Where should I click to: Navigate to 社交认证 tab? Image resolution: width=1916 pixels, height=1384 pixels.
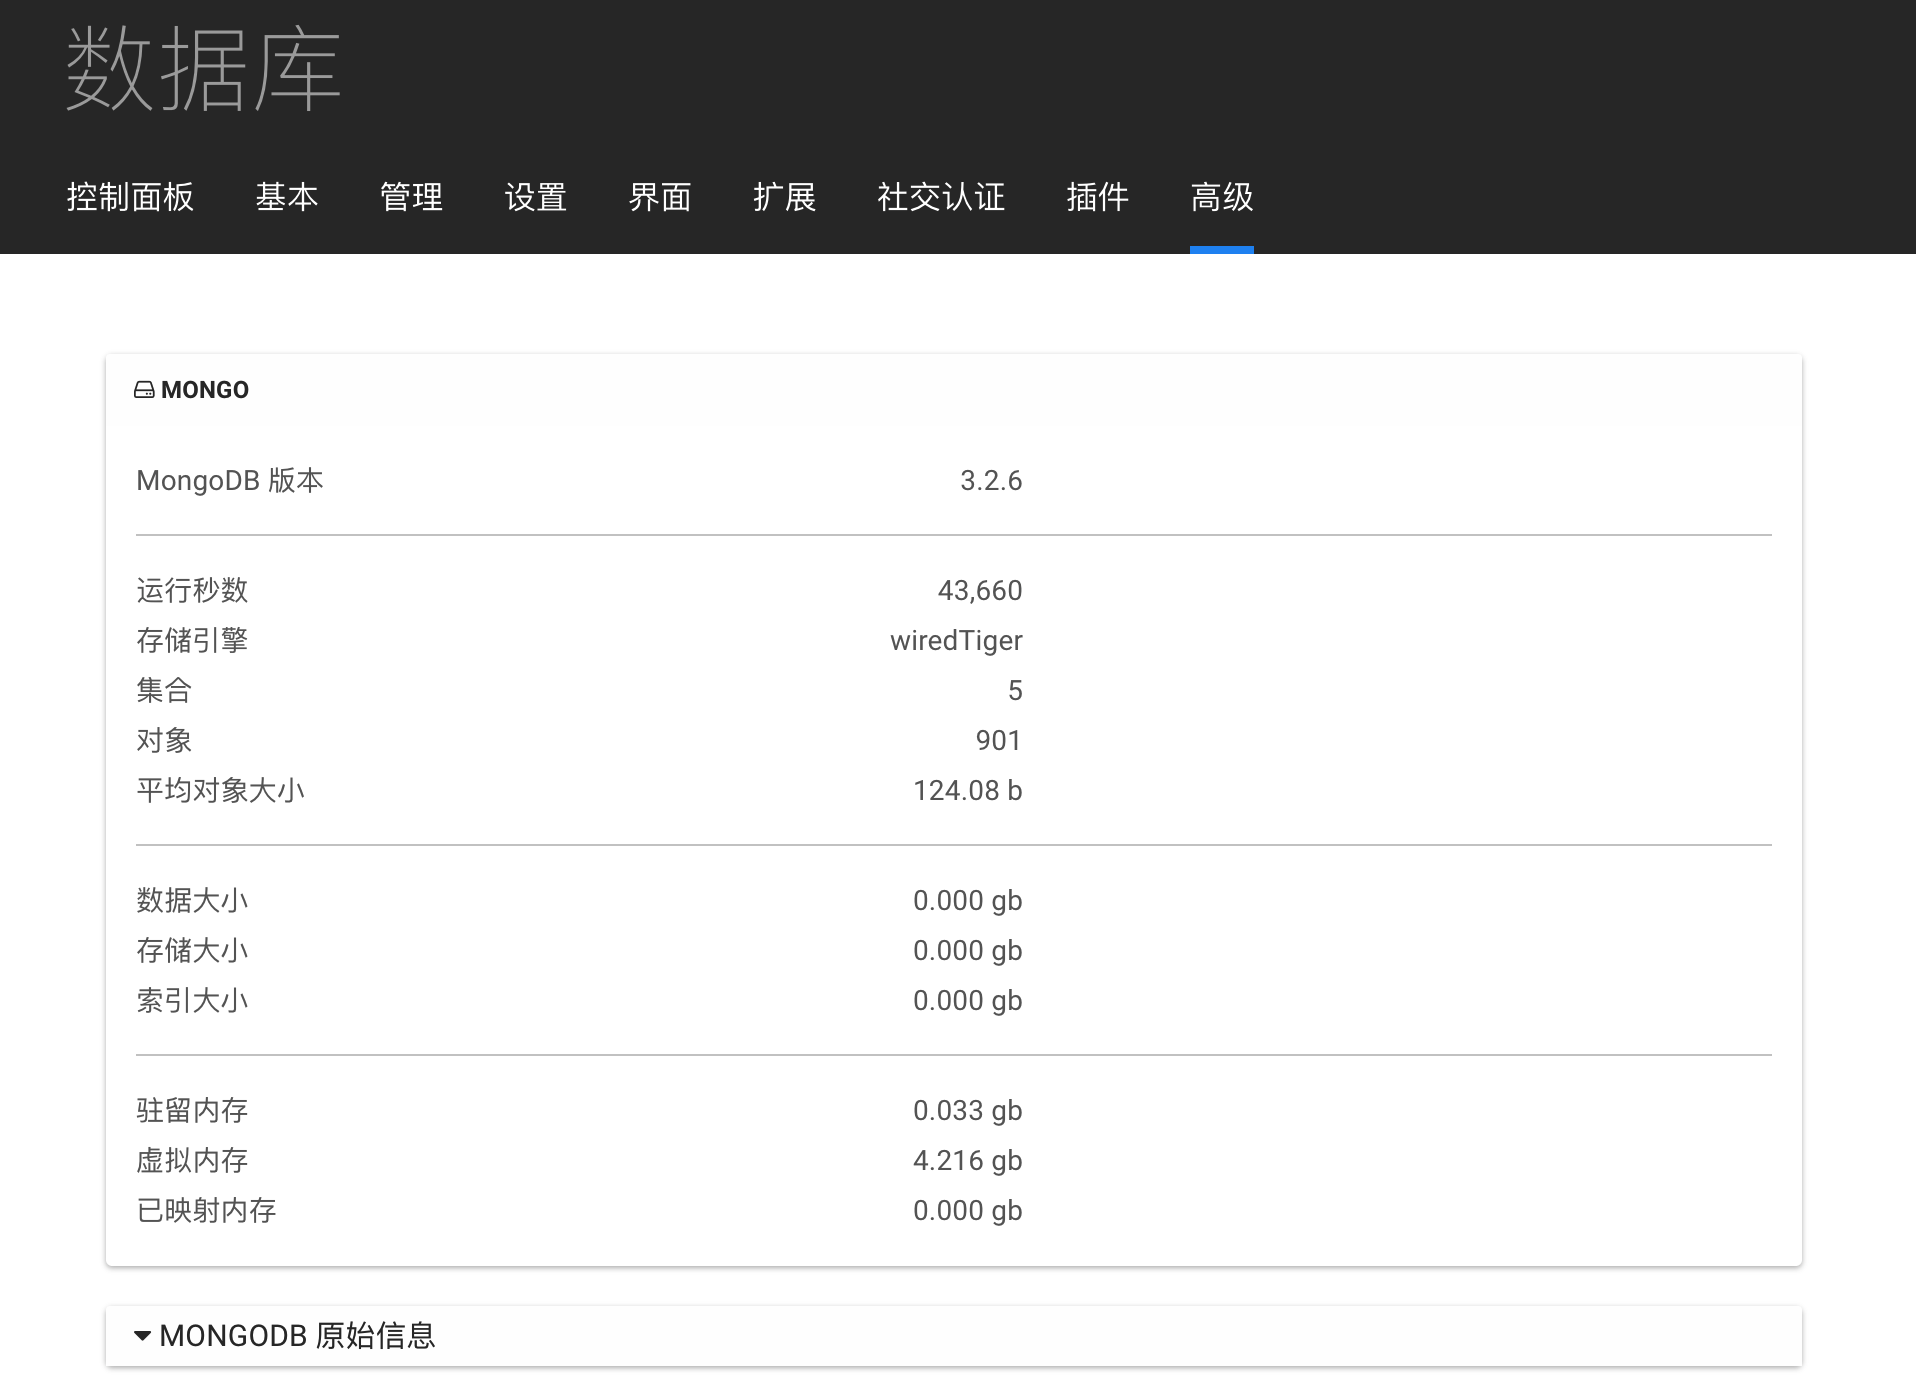pyautogui.click(x=941, y=197)
